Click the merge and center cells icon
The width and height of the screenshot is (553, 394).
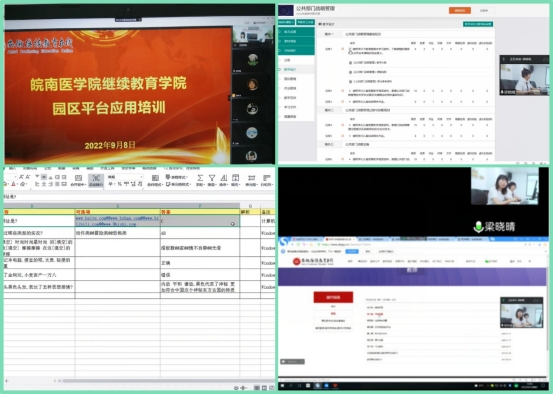click(x=78, y=178)
